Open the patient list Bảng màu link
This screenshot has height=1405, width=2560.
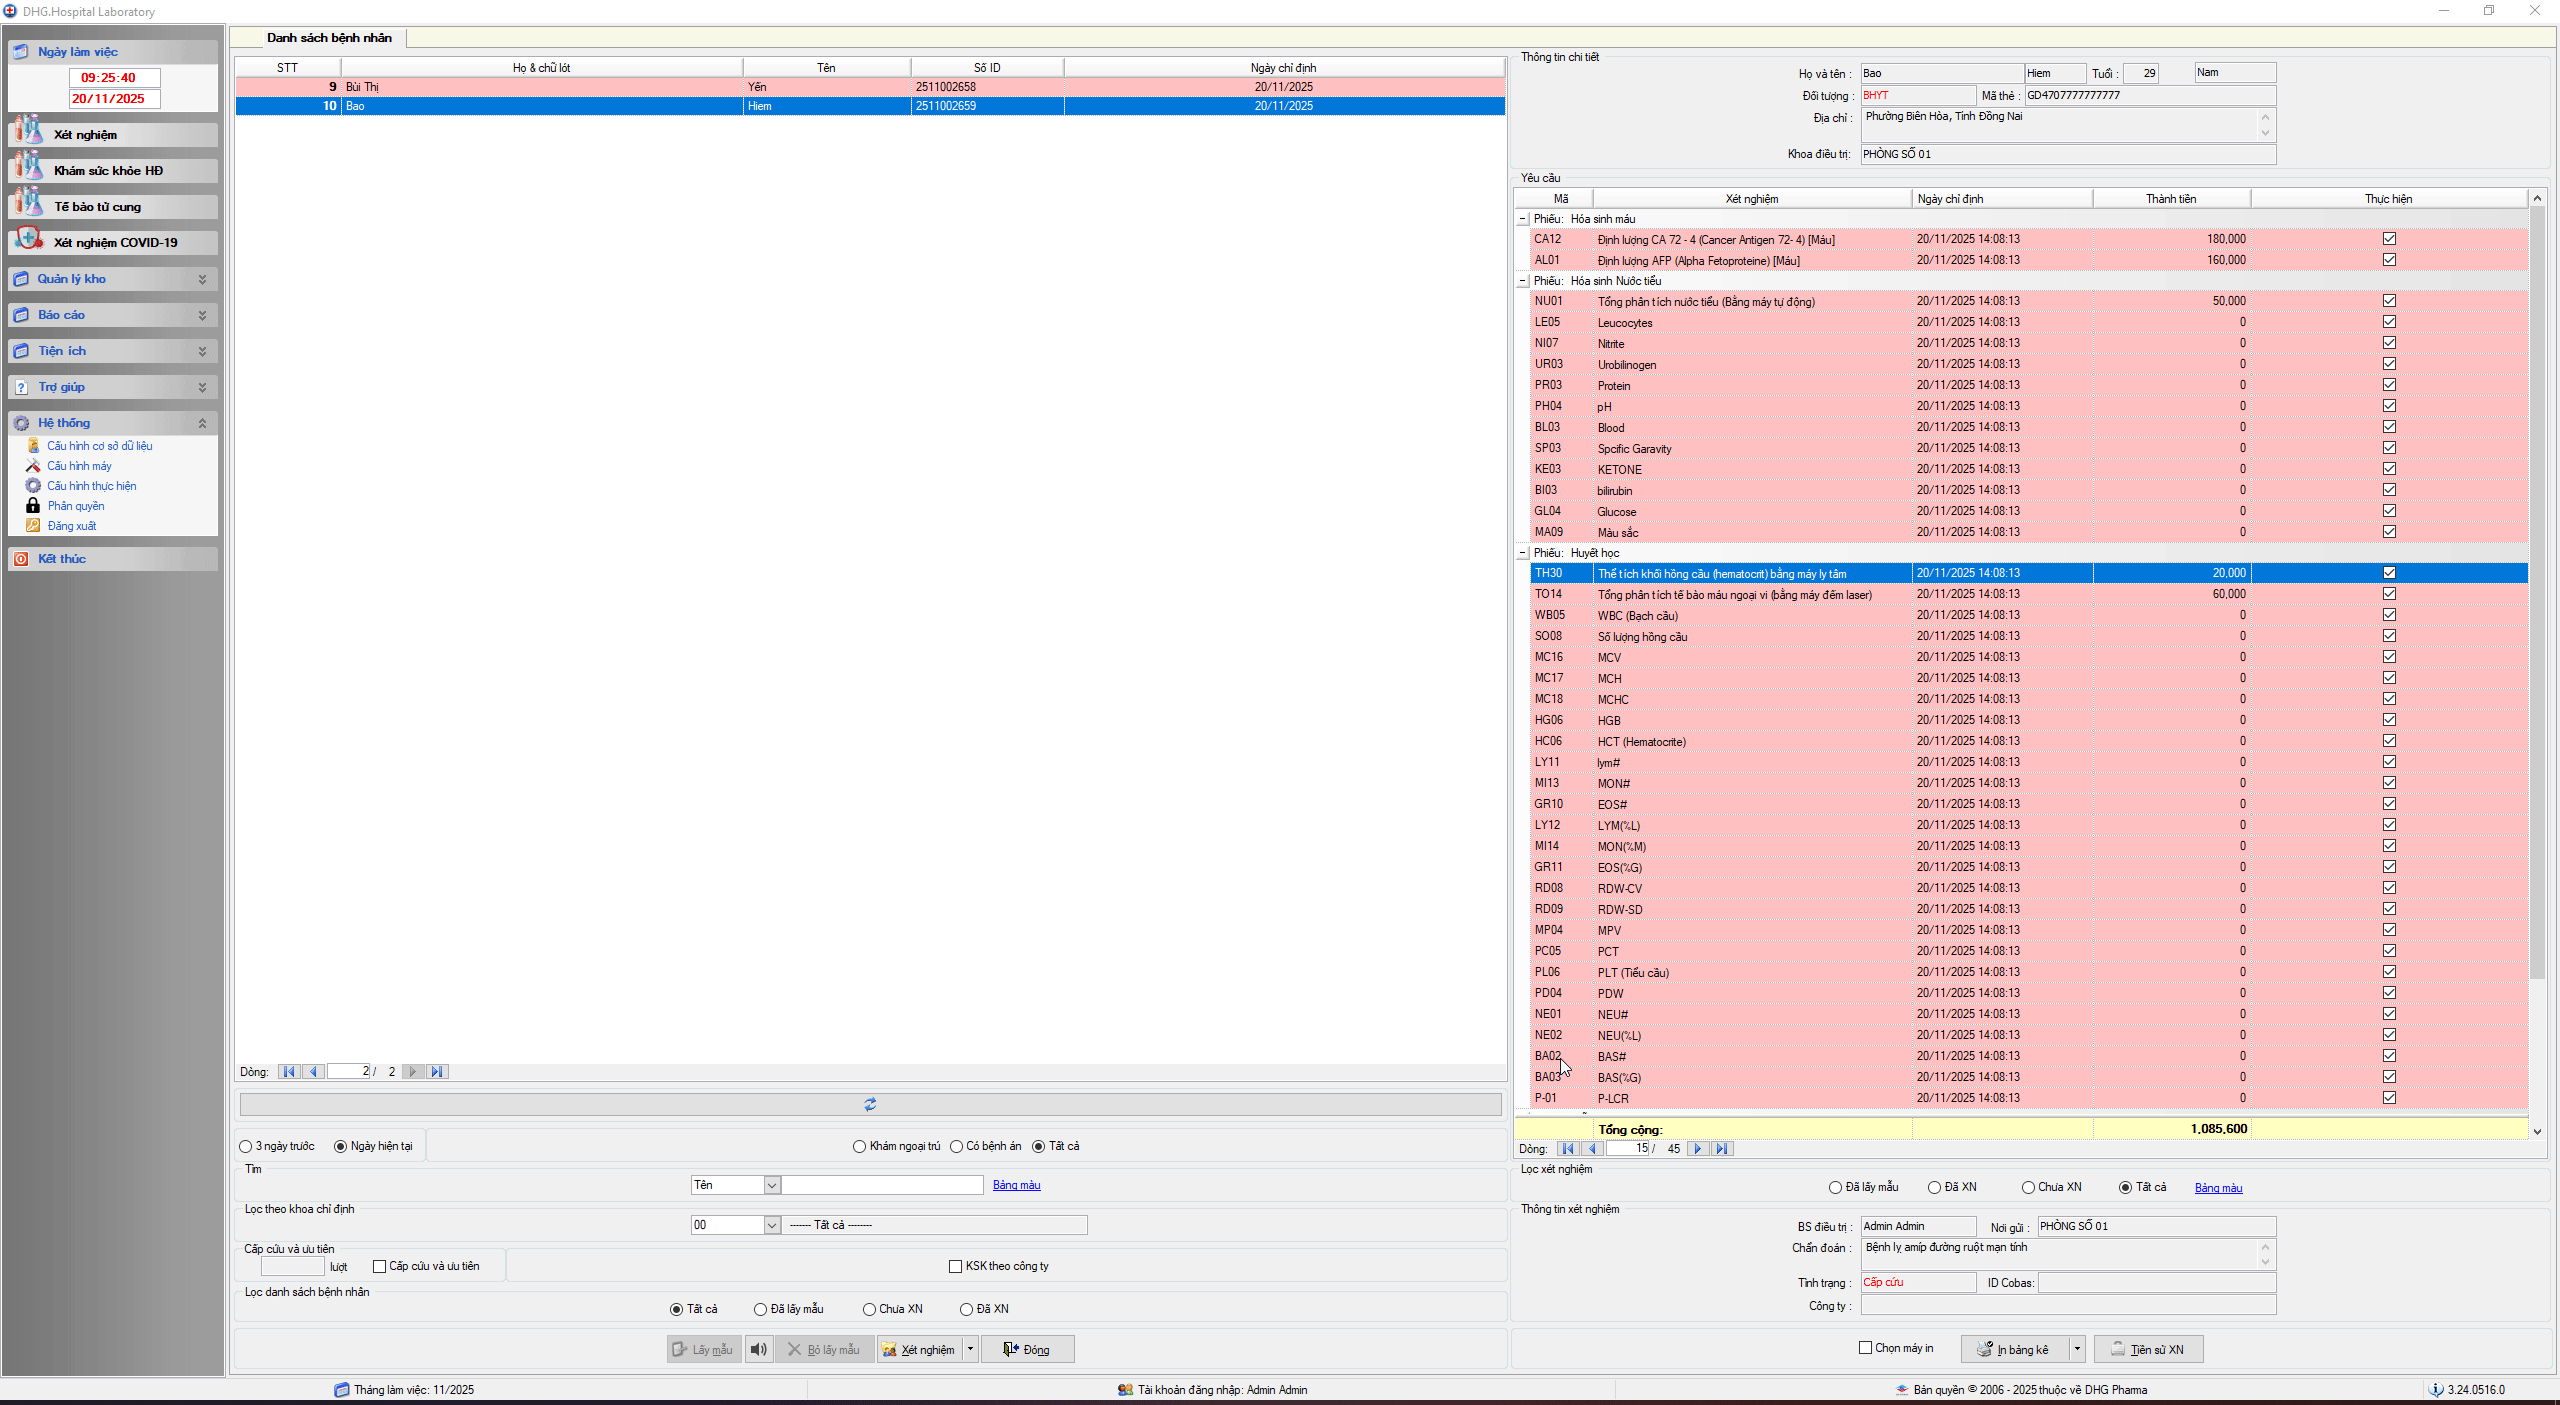[x=1016, y=1185]
